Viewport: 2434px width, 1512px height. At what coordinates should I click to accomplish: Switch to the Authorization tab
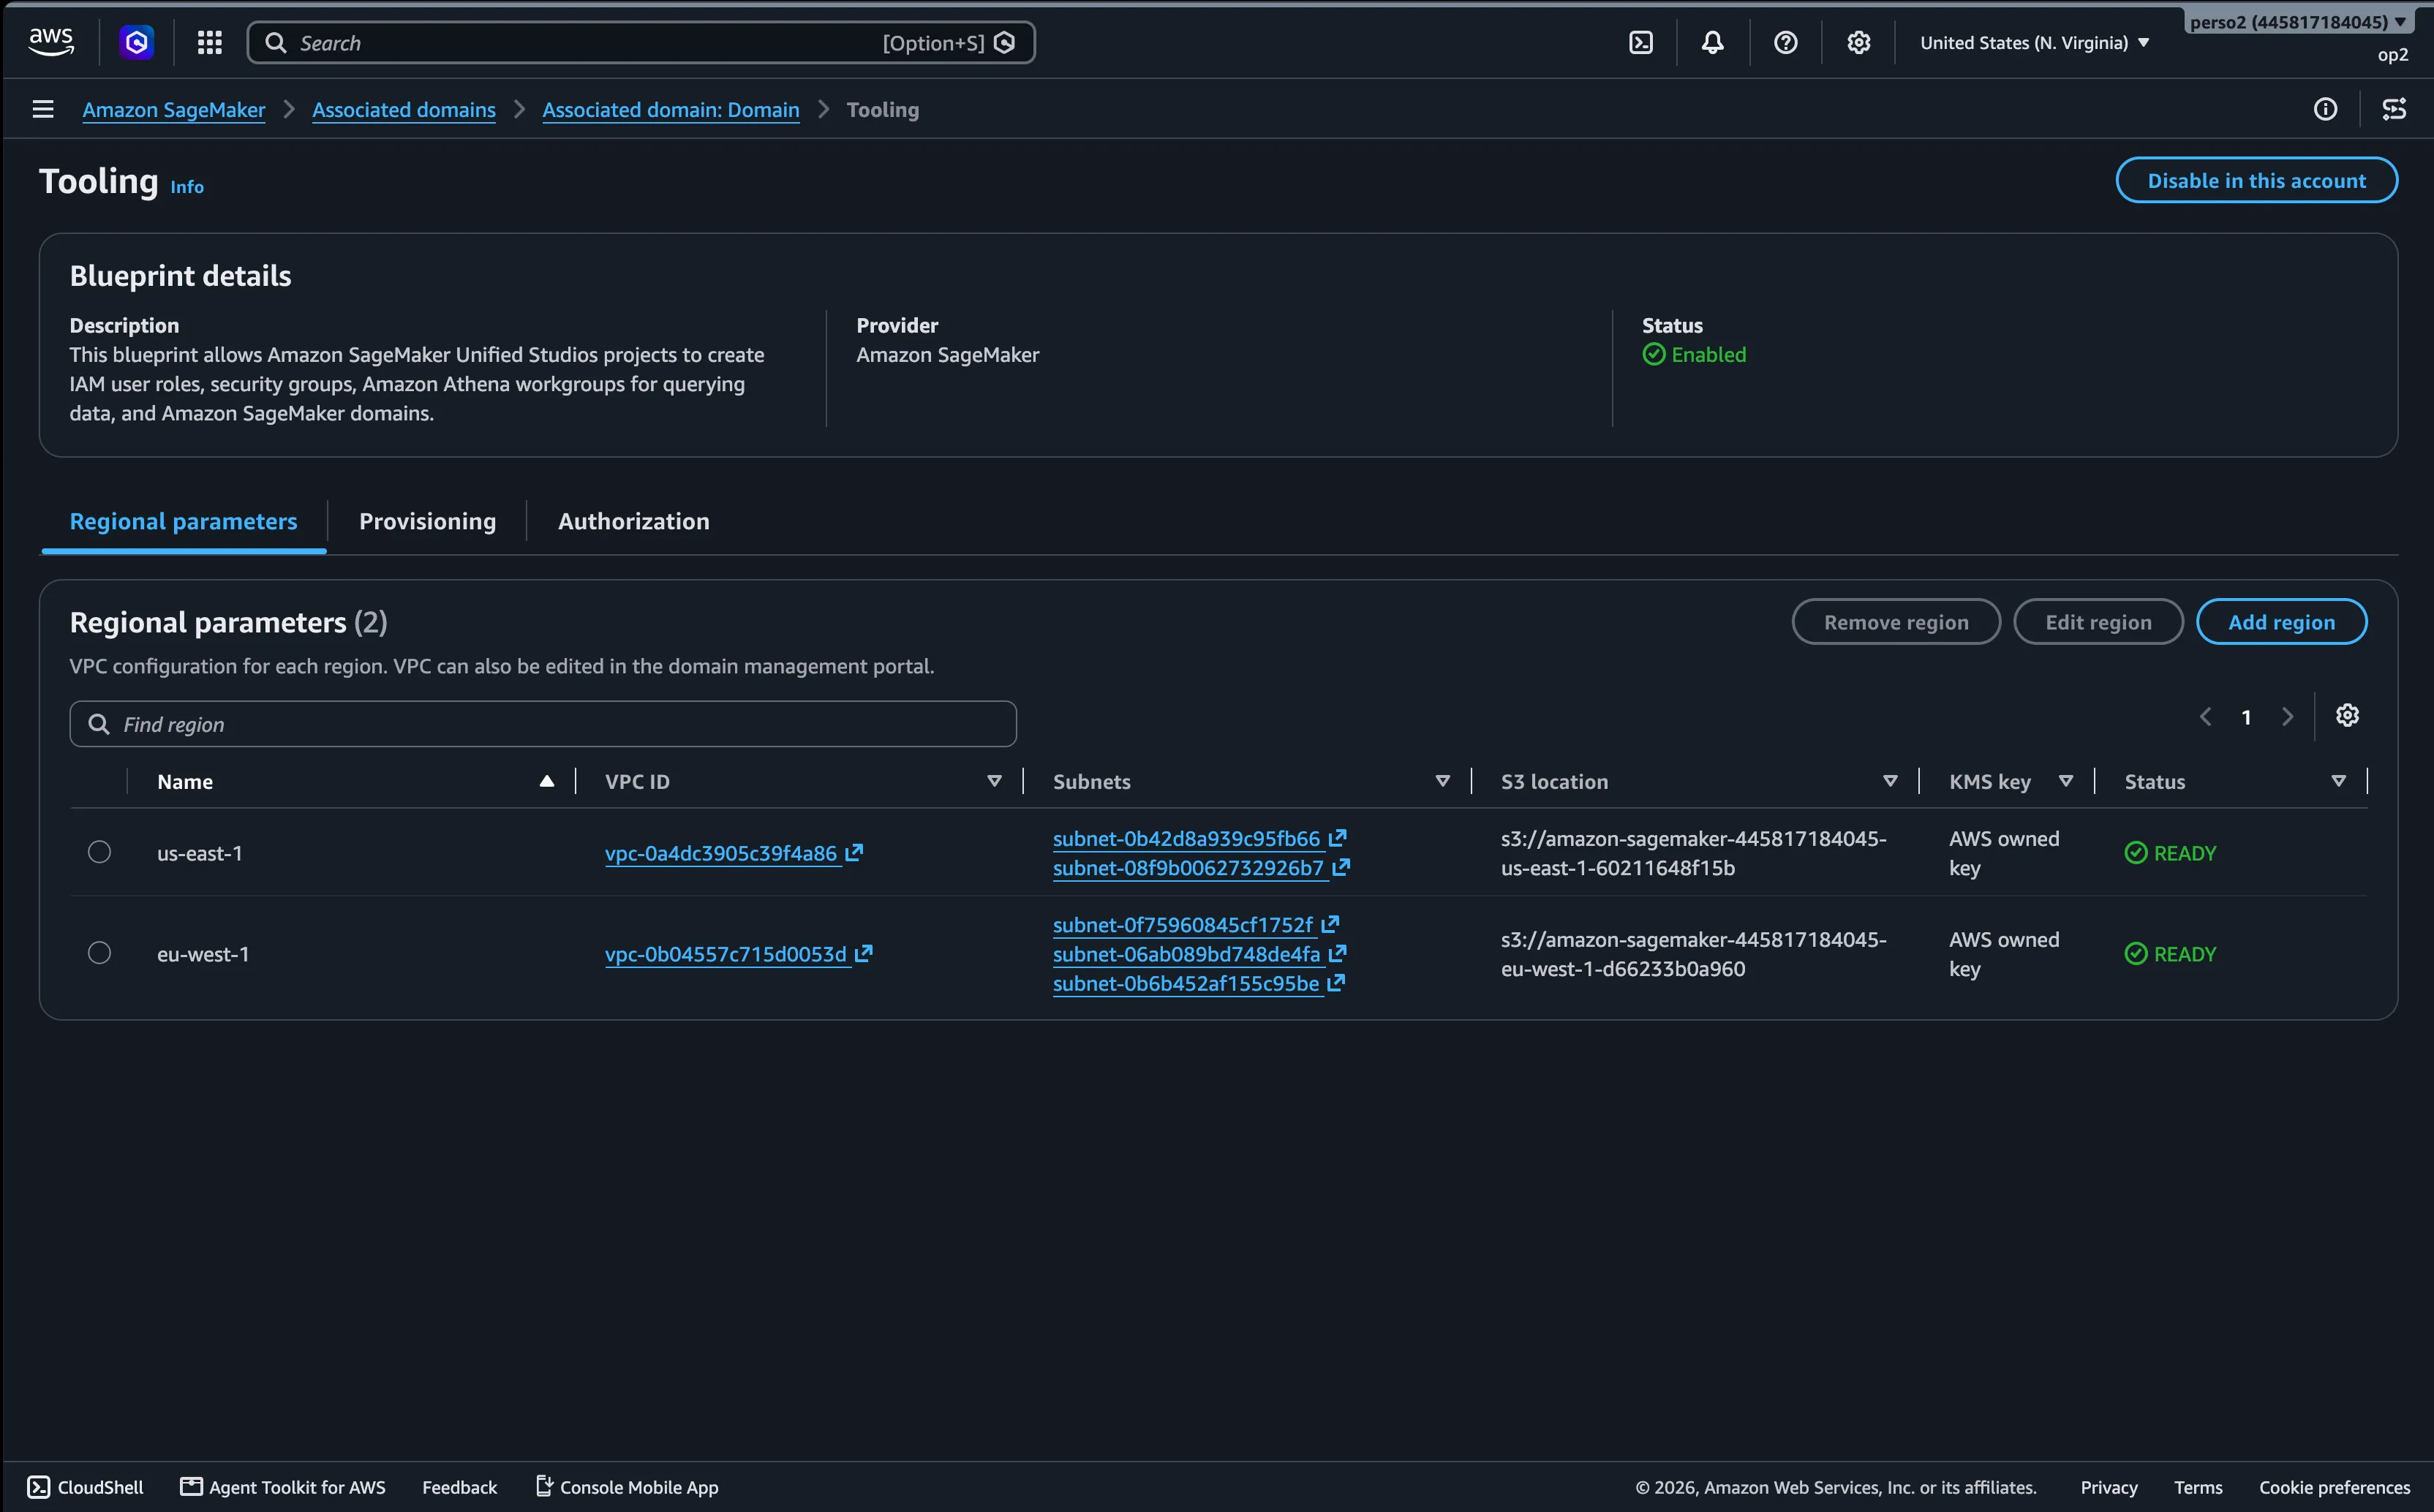[x=634, y=521]
